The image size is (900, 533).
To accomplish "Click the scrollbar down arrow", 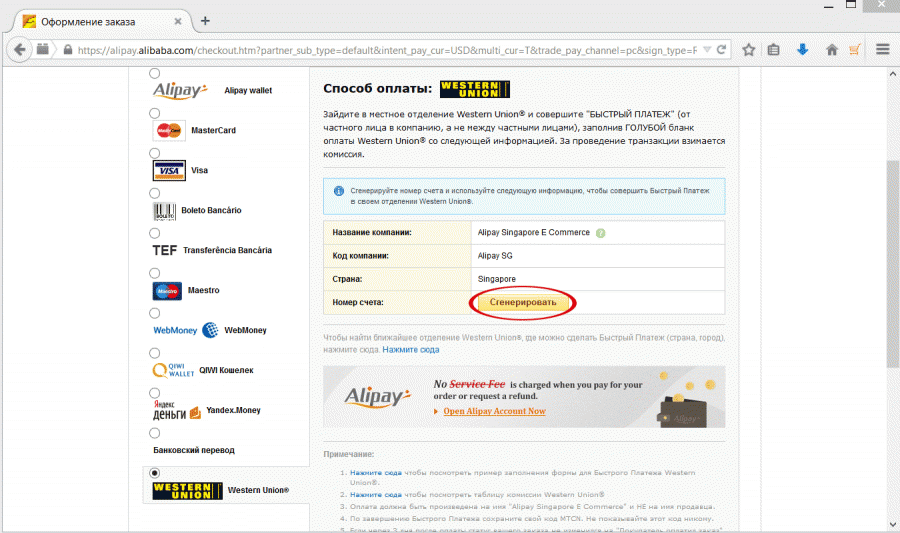I will [892, 524].
